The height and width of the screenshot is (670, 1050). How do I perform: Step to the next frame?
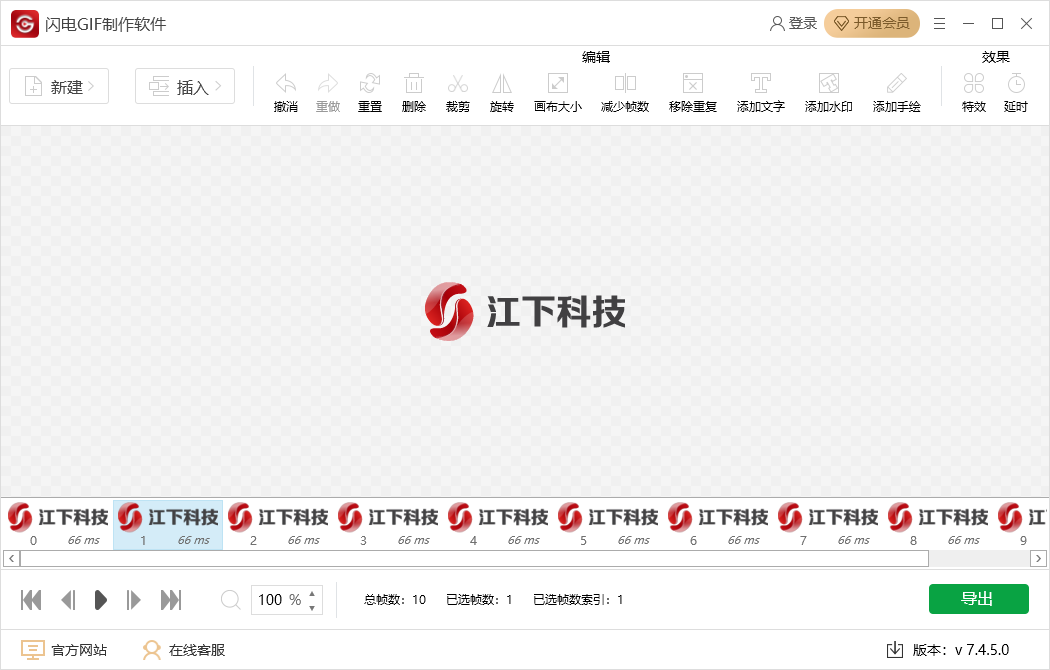(x=133, y=600)
